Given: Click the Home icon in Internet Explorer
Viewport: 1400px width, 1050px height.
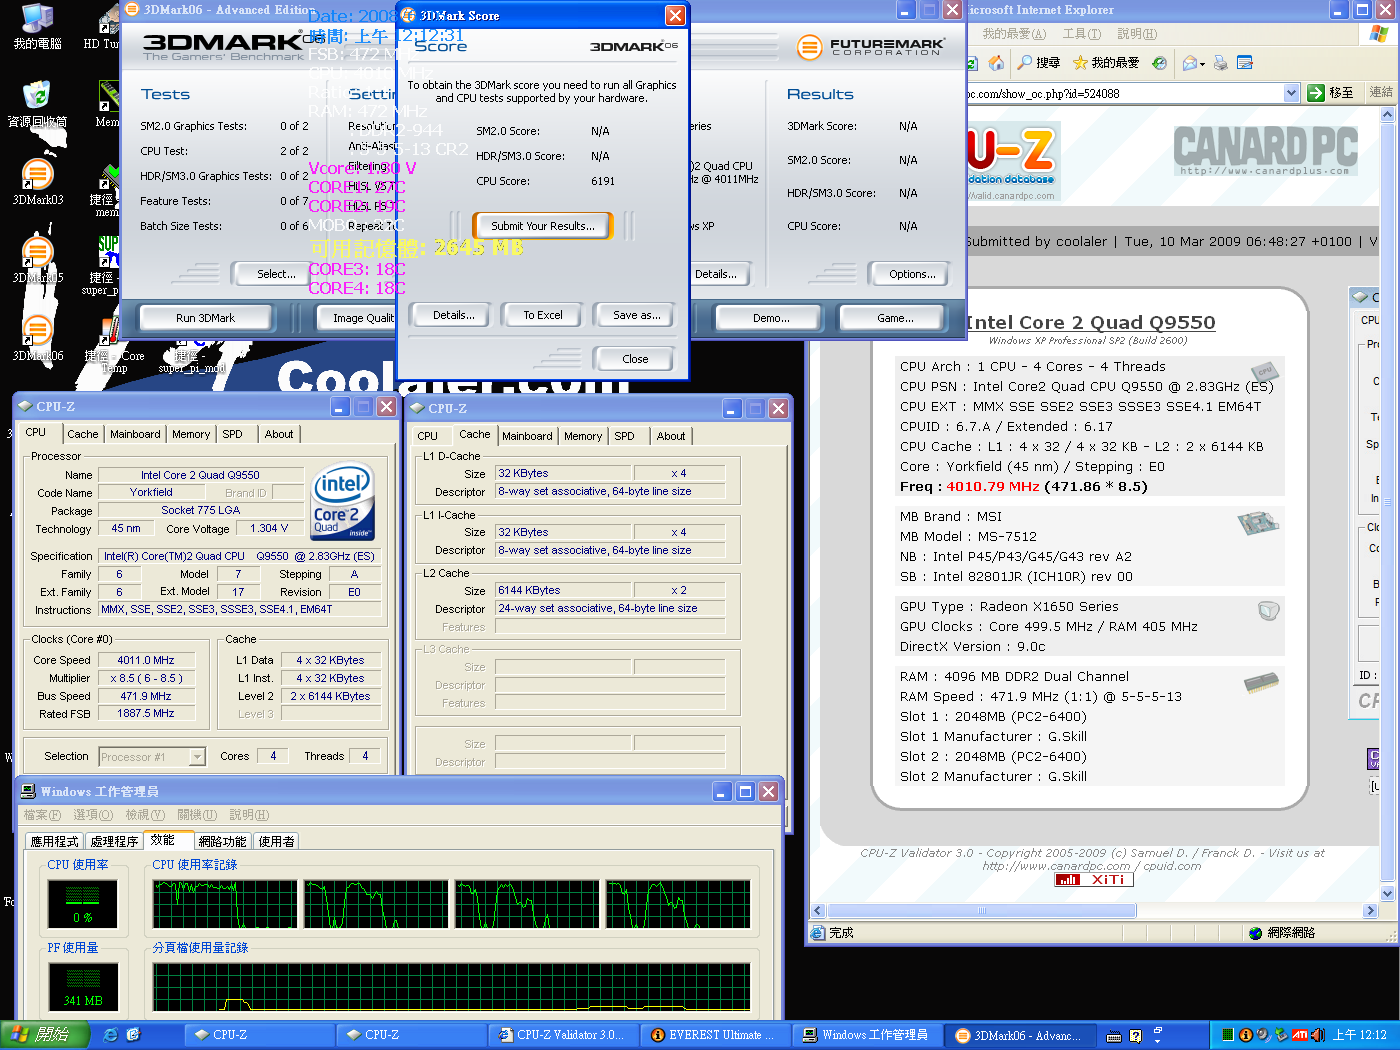Looking at the screenshot, I should (996, 63).
